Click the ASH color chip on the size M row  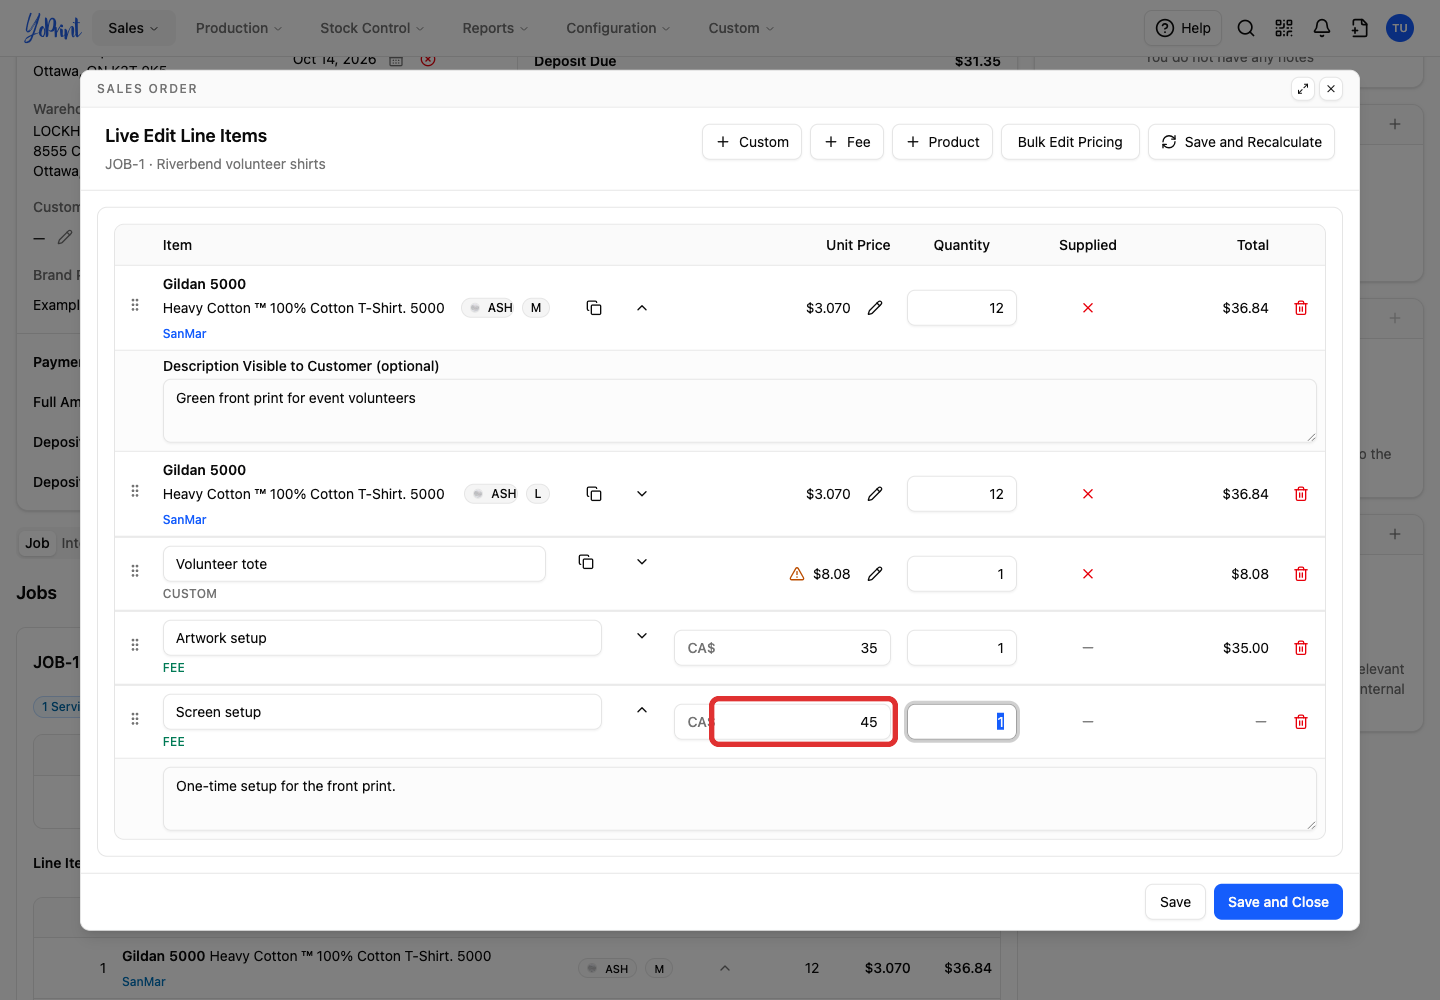490,308
